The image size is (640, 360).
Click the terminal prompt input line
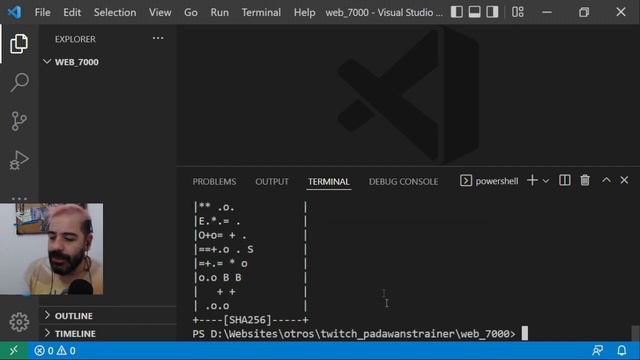[x=360, y=333]
